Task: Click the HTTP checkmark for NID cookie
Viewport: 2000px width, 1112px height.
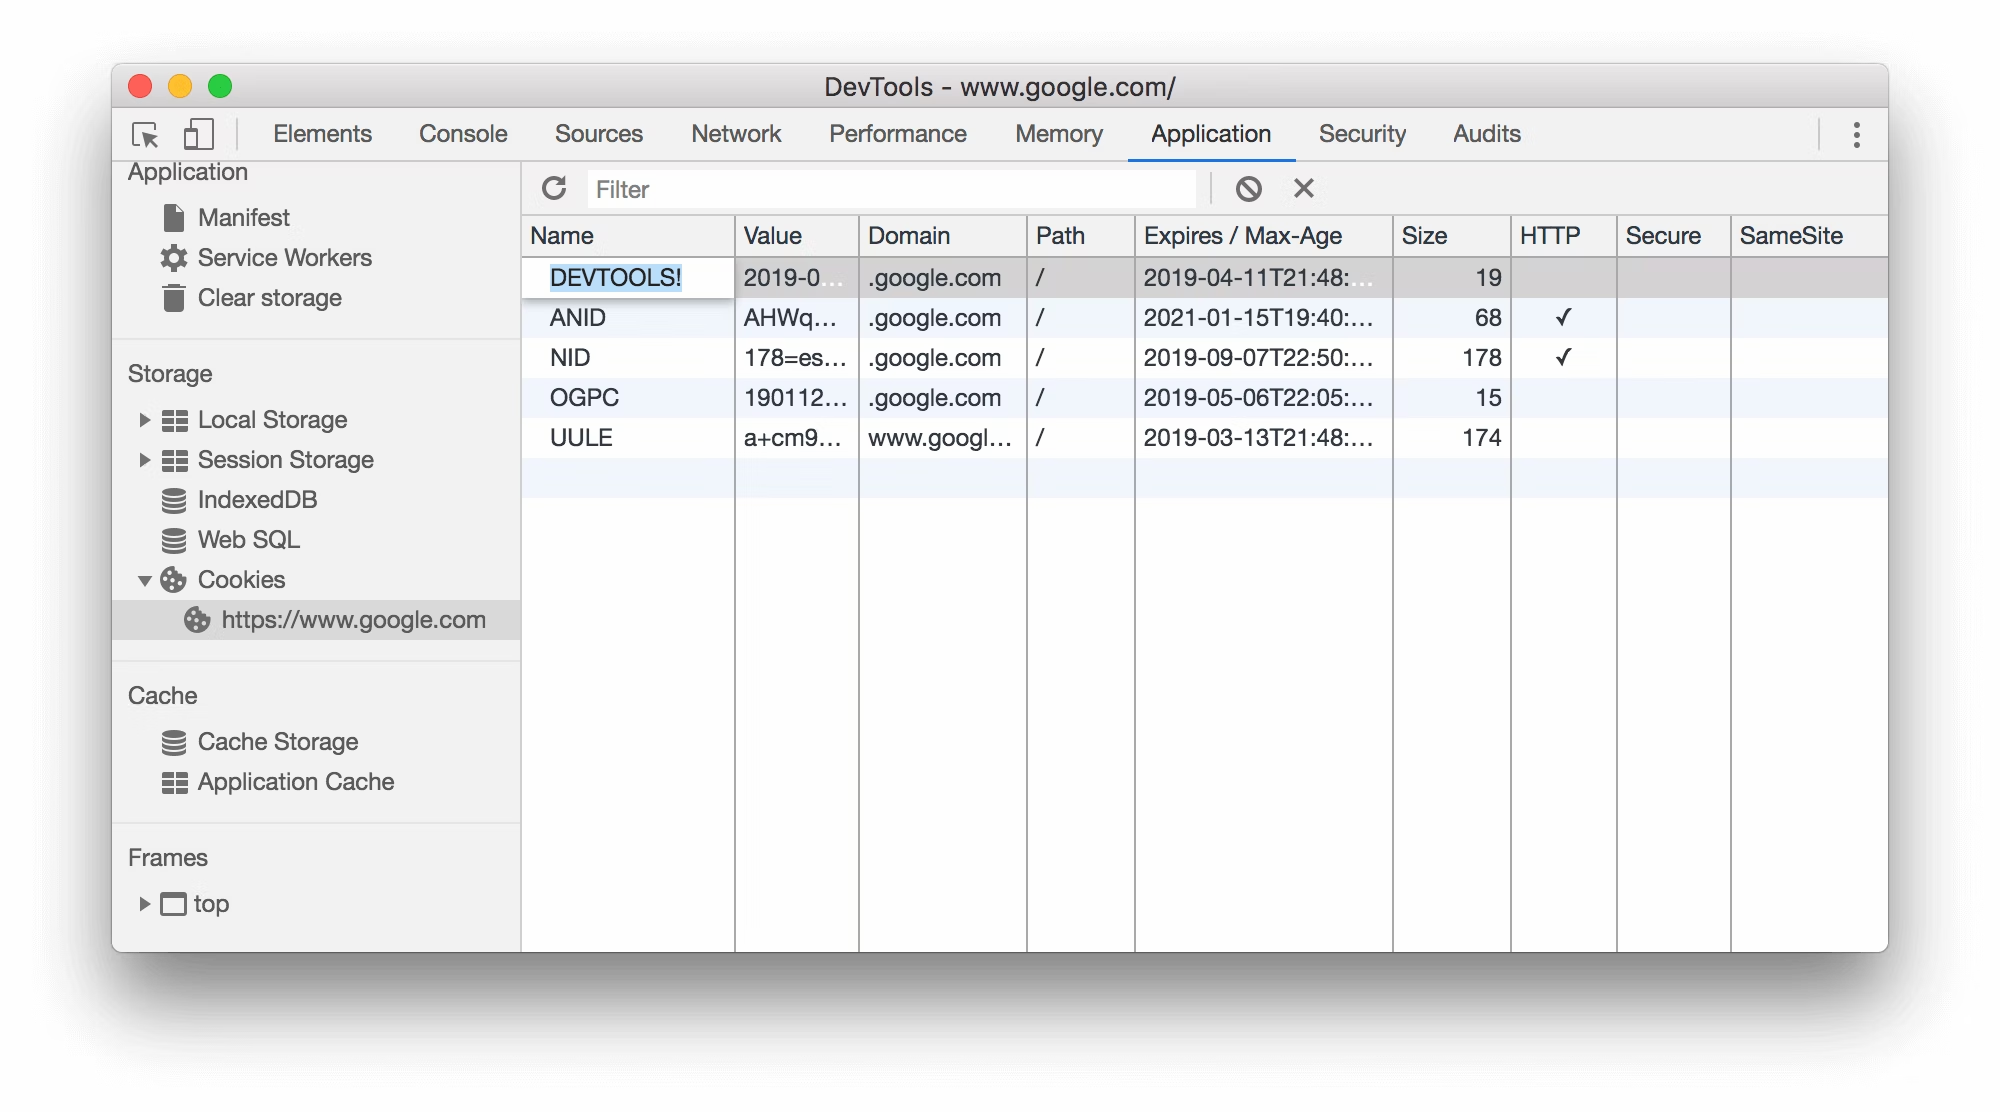Action: pos(1563,357)
